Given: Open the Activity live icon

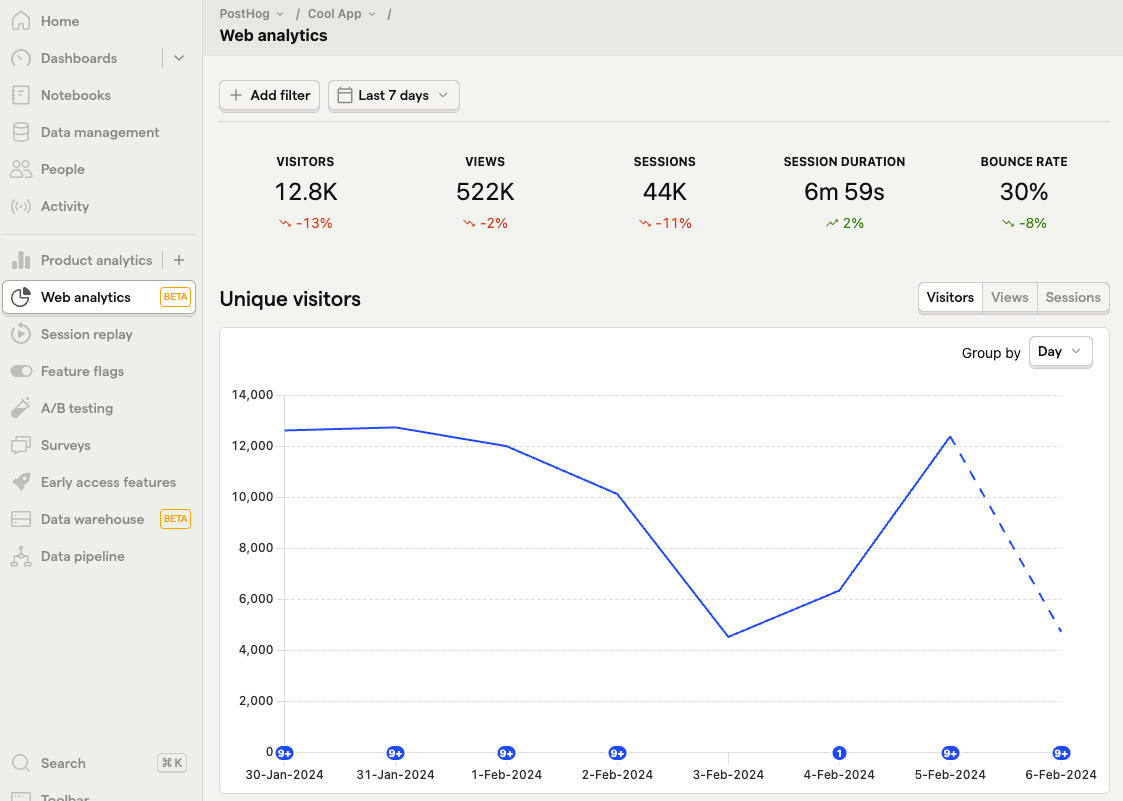Looking at the screenshot, I should [21, 206].
